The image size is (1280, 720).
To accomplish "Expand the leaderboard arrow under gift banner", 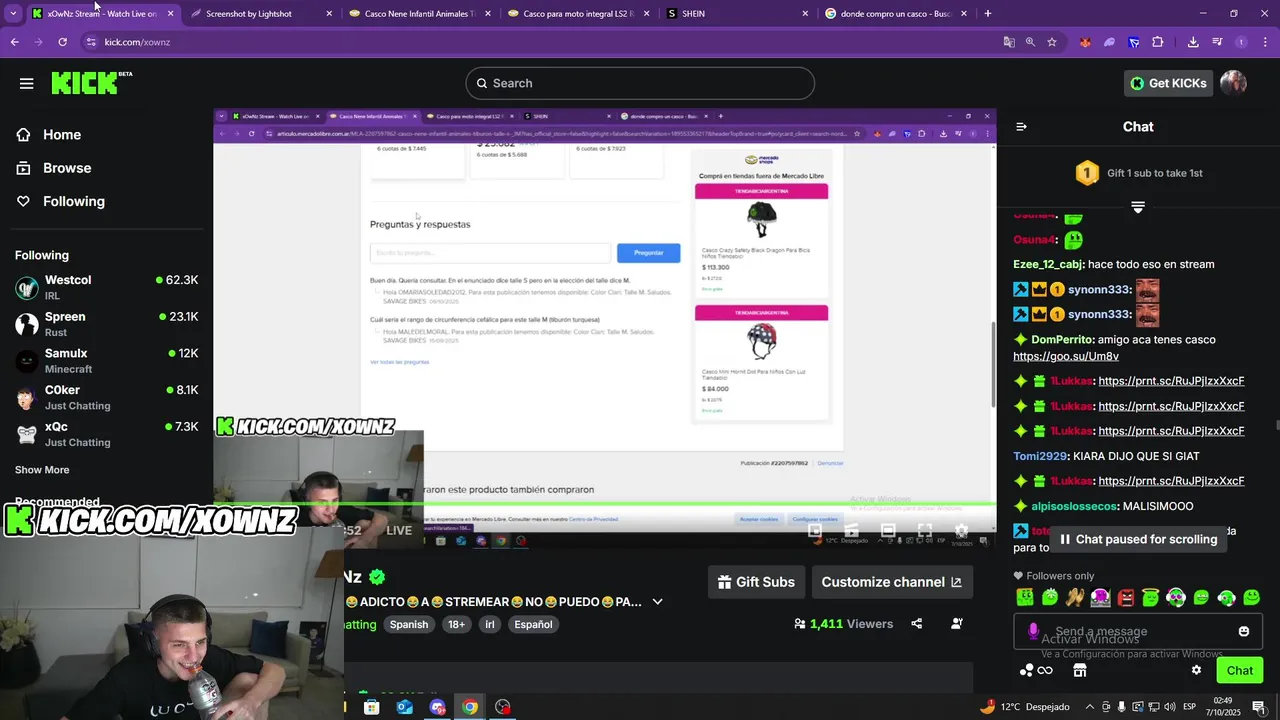I will (1138, 207).
